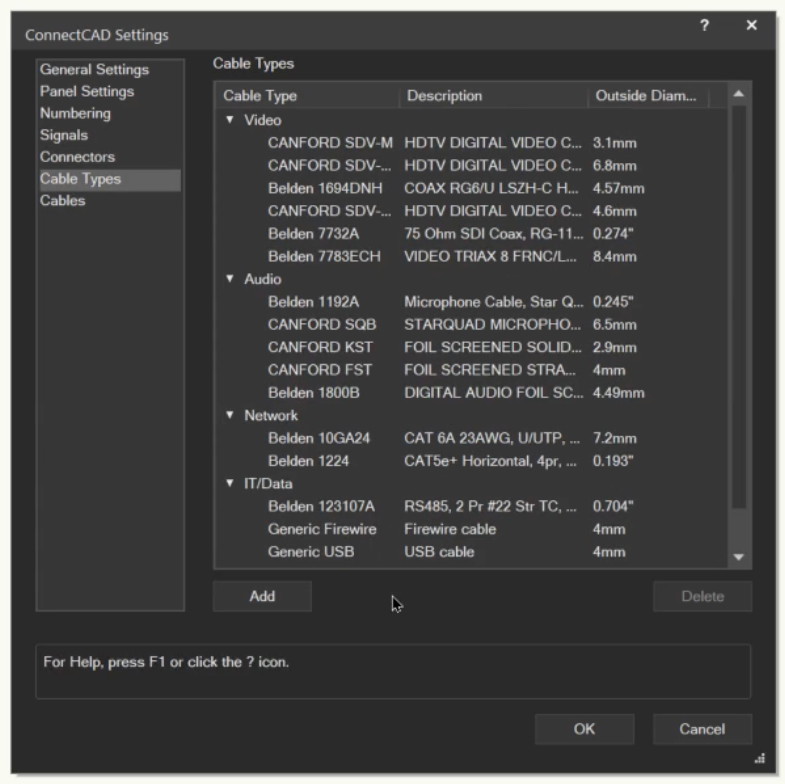
Task: Collapse the Network cable category
Action: click(x=230, y=415)
